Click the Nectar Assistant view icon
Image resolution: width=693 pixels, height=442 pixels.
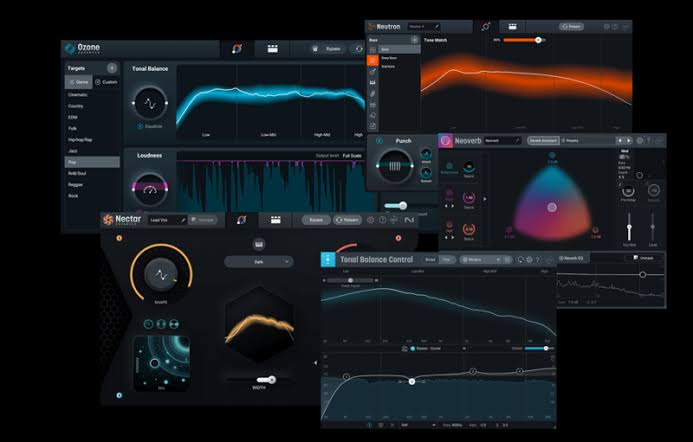click(241, 220)
